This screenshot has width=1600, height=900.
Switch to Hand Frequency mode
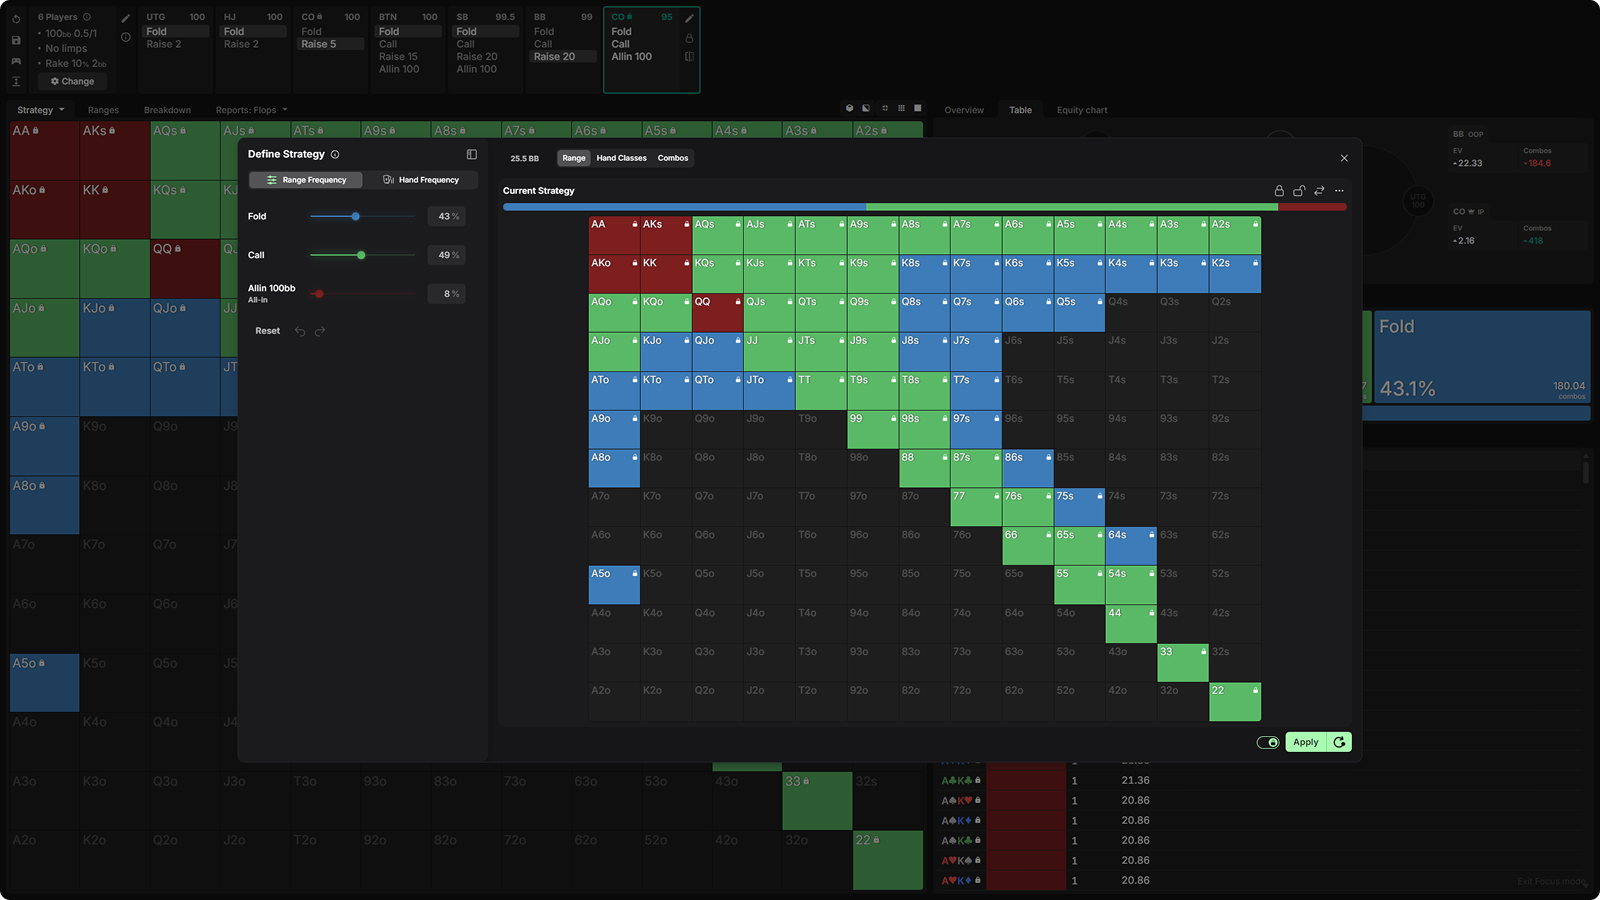421,180
